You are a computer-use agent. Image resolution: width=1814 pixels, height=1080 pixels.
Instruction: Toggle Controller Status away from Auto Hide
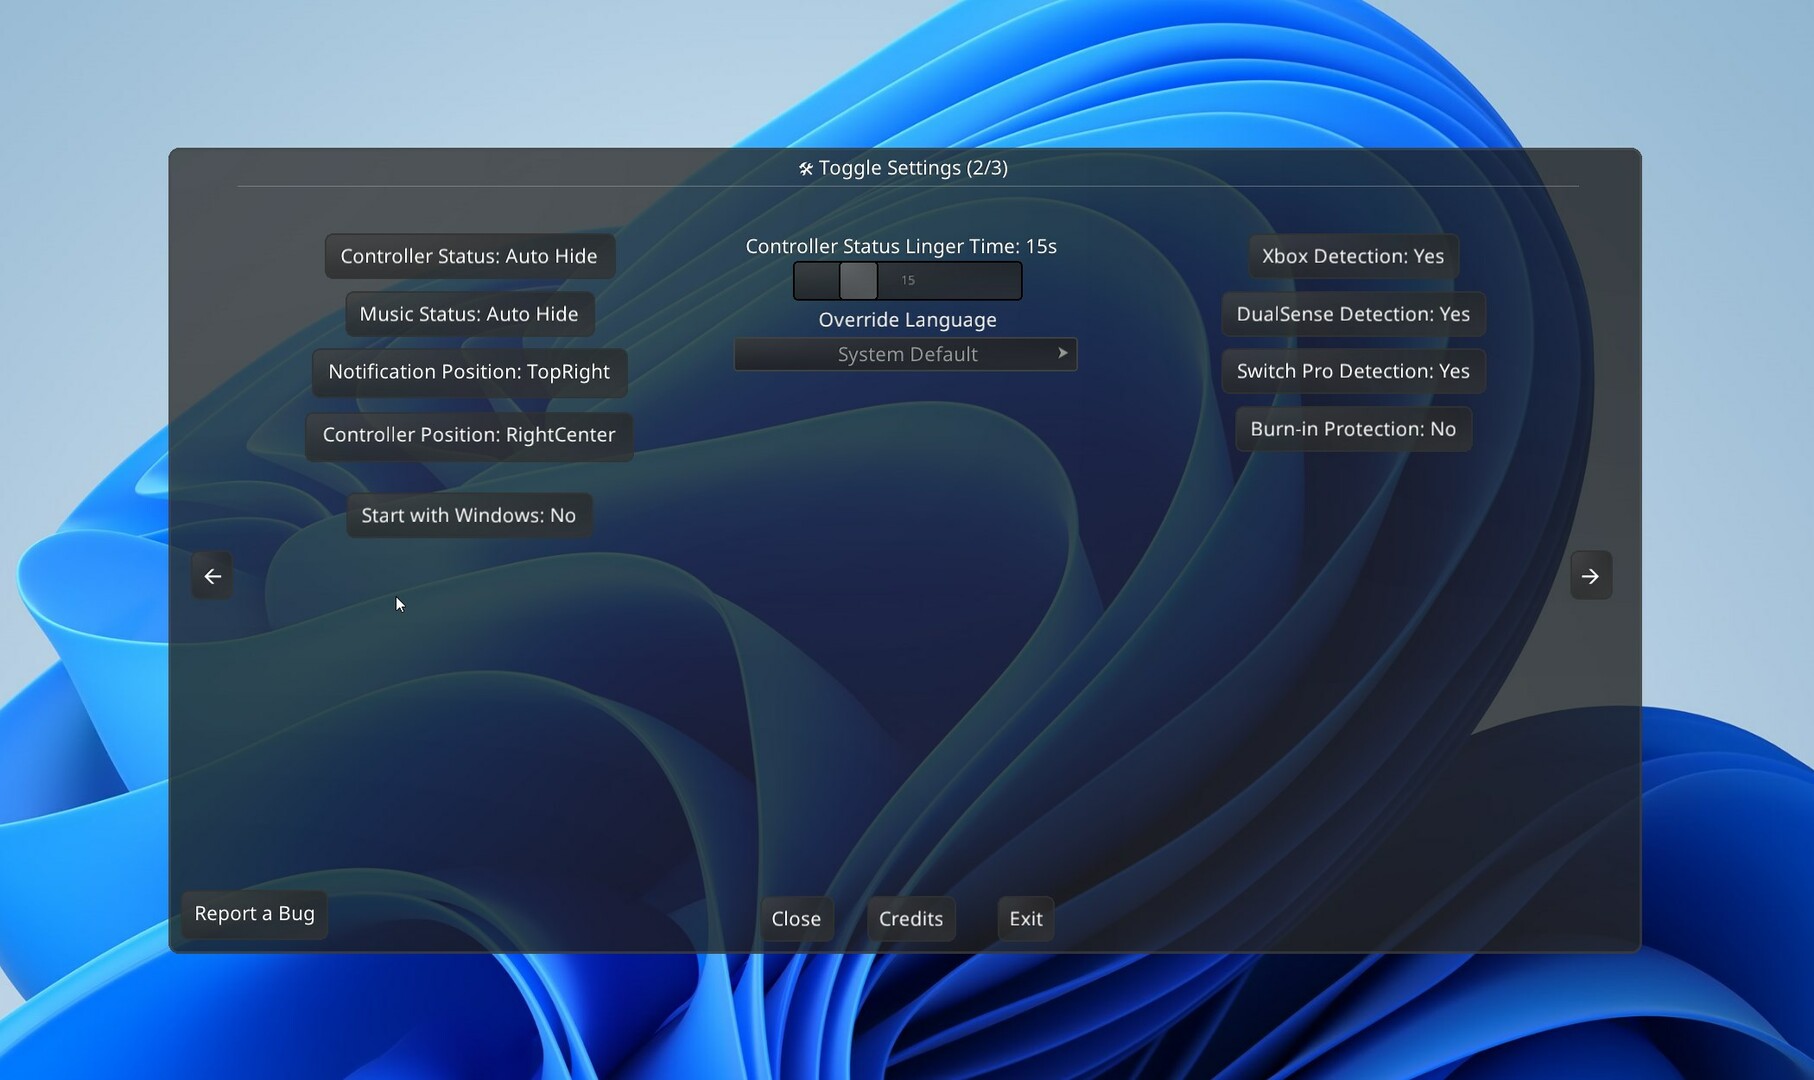click(x=468, y=255)
